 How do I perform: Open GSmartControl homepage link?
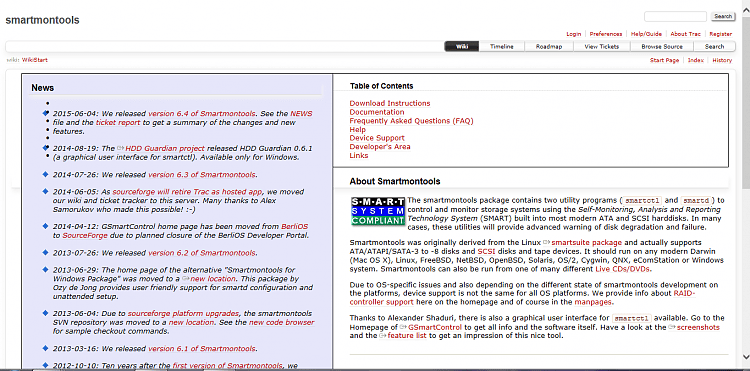[x=435, y=327]
